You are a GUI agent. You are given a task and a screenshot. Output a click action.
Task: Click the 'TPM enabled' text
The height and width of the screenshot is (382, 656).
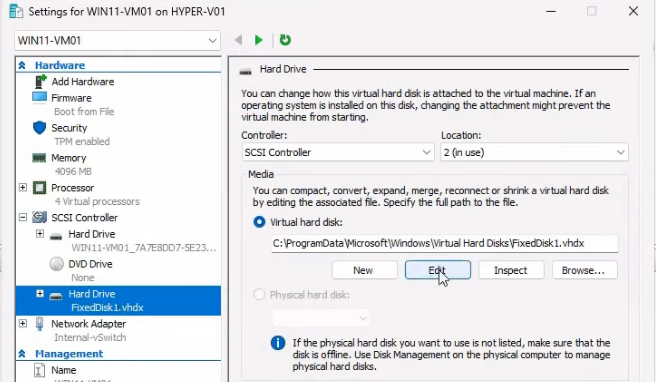pos(82,141)
